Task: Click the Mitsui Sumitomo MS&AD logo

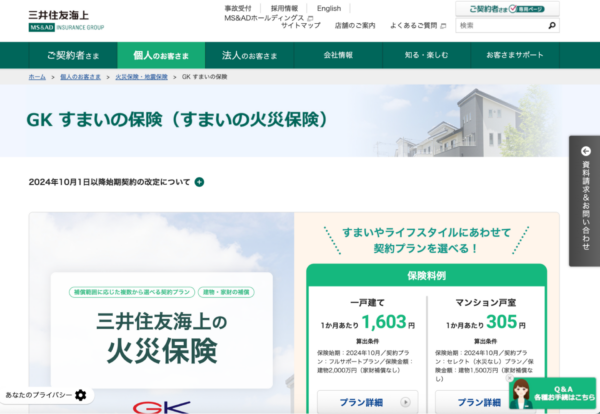Action: [66, 21]
